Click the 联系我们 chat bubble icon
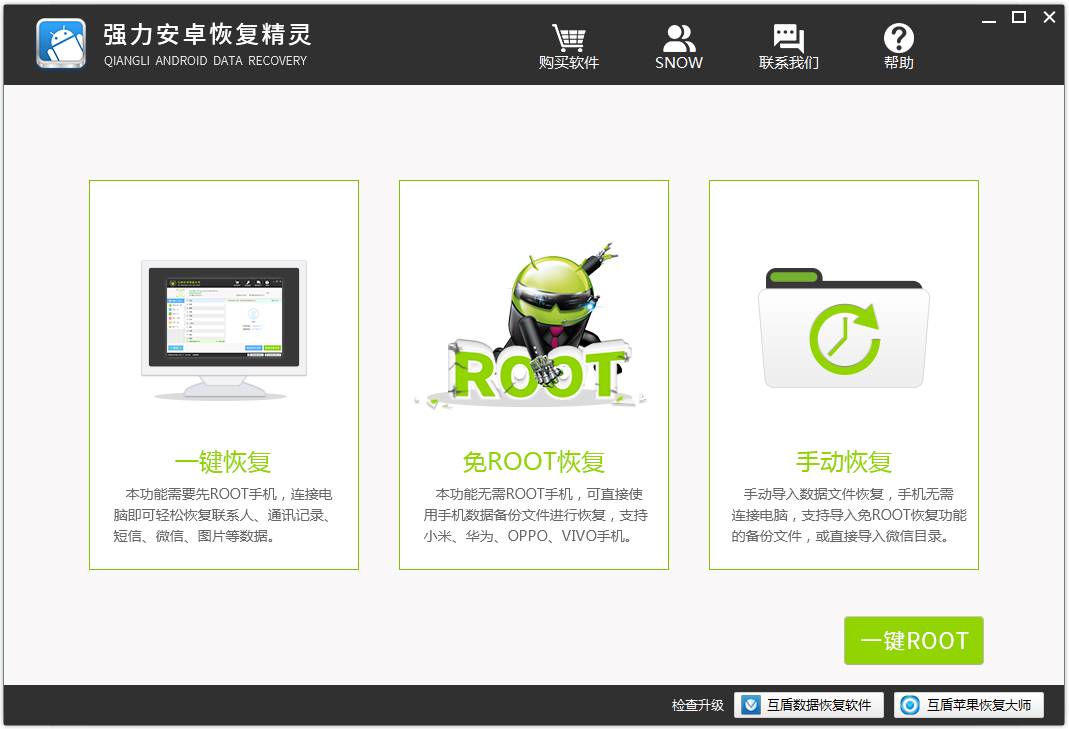Viewport: 1069px width, 729px height. (x=788, y=37)
